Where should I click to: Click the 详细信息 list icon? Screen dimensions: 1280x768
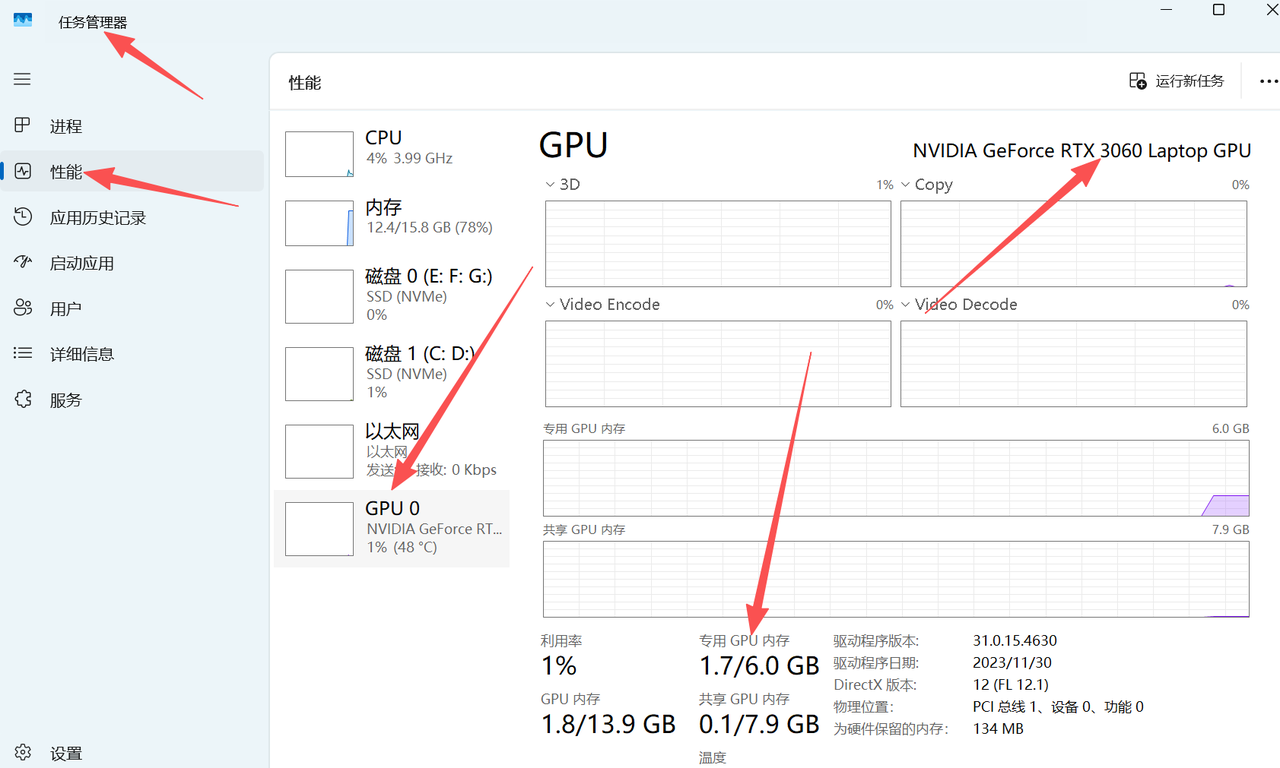click(x=22, y=353)
